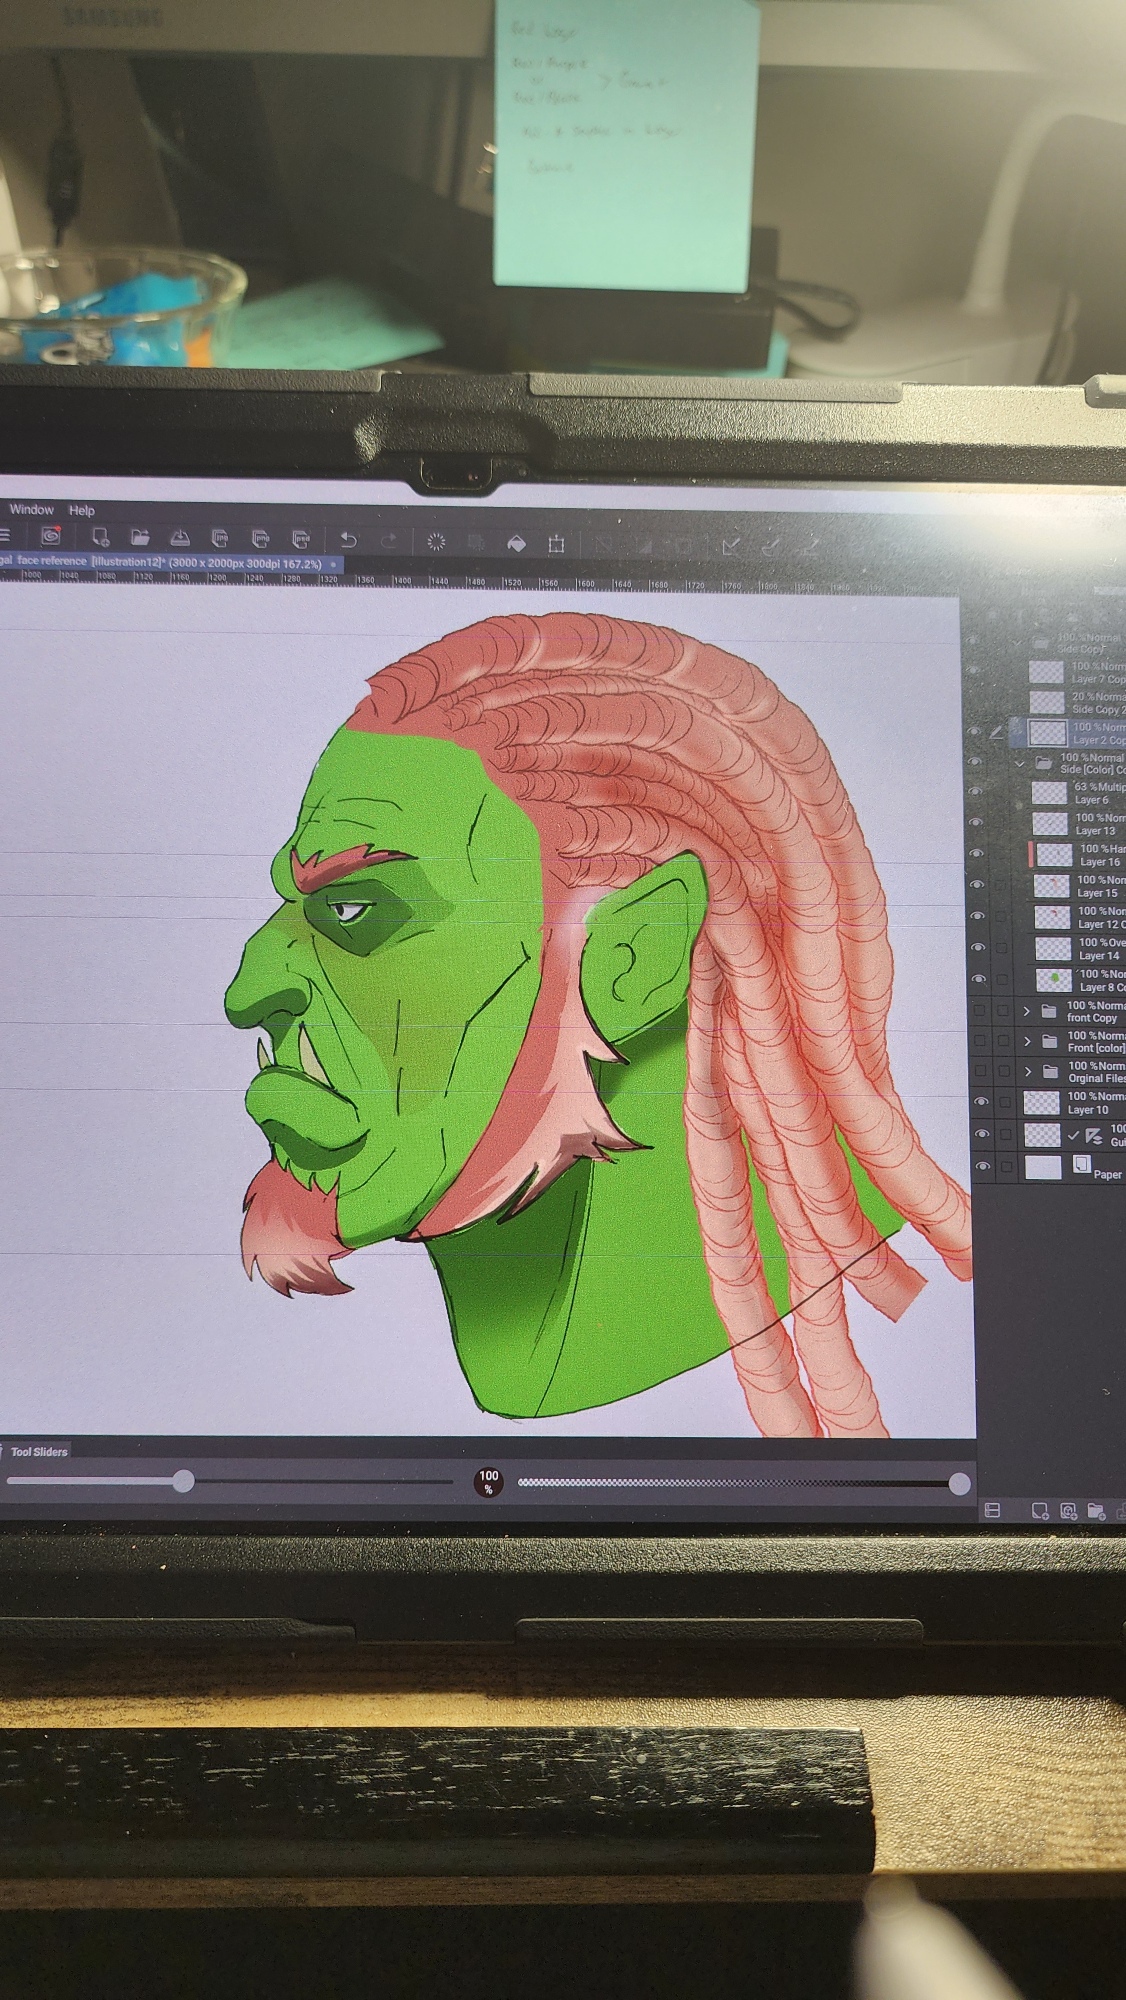Click the New document icon
1126x2000 pixels.
(100, 538)
